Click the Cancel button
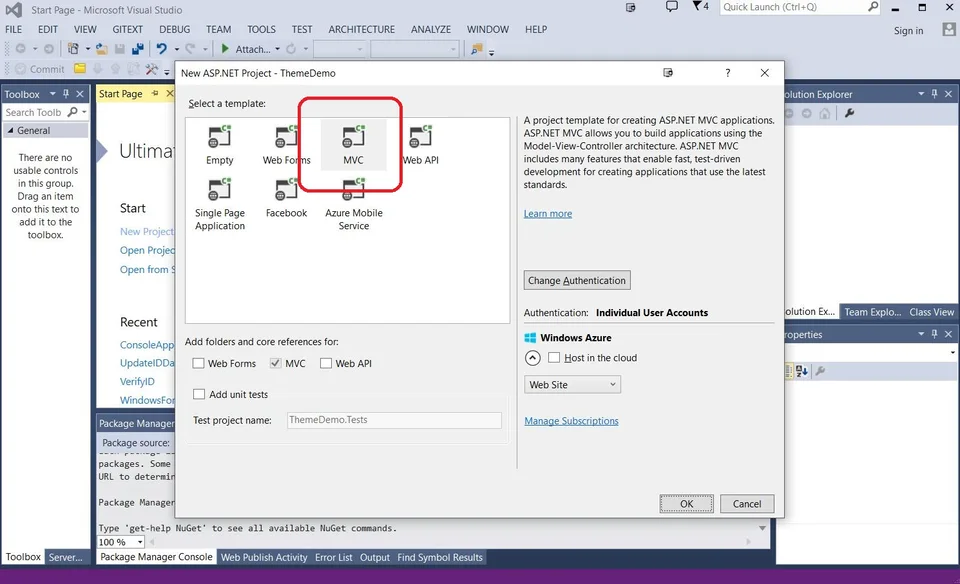 [747, 504]
